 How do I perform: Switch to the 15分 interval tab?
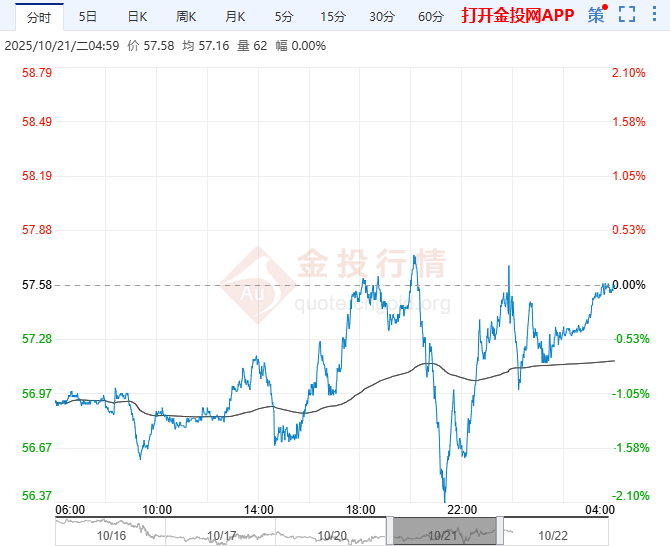pyautogui.click(x=333, y=17)
